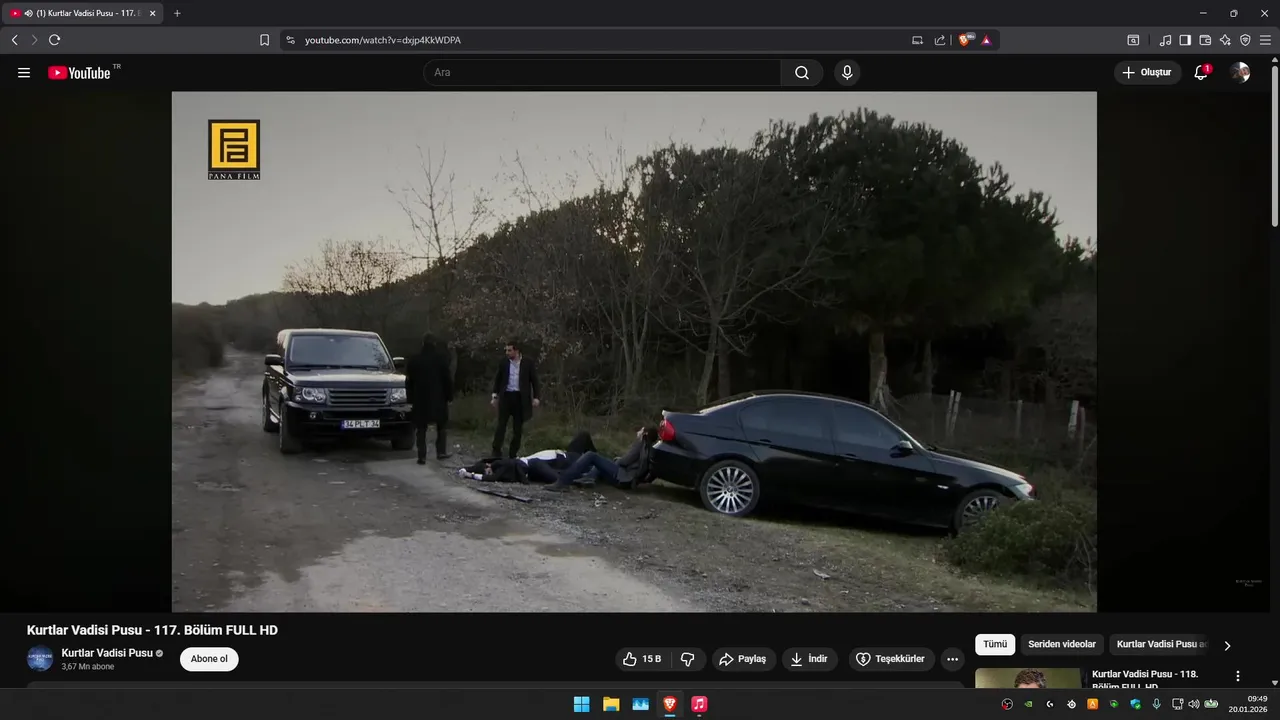This screenshot has width=1280, height=720.
Task: Subscribe with the Abone ol button
Action: pyautogui.click(x=209, y=659)
